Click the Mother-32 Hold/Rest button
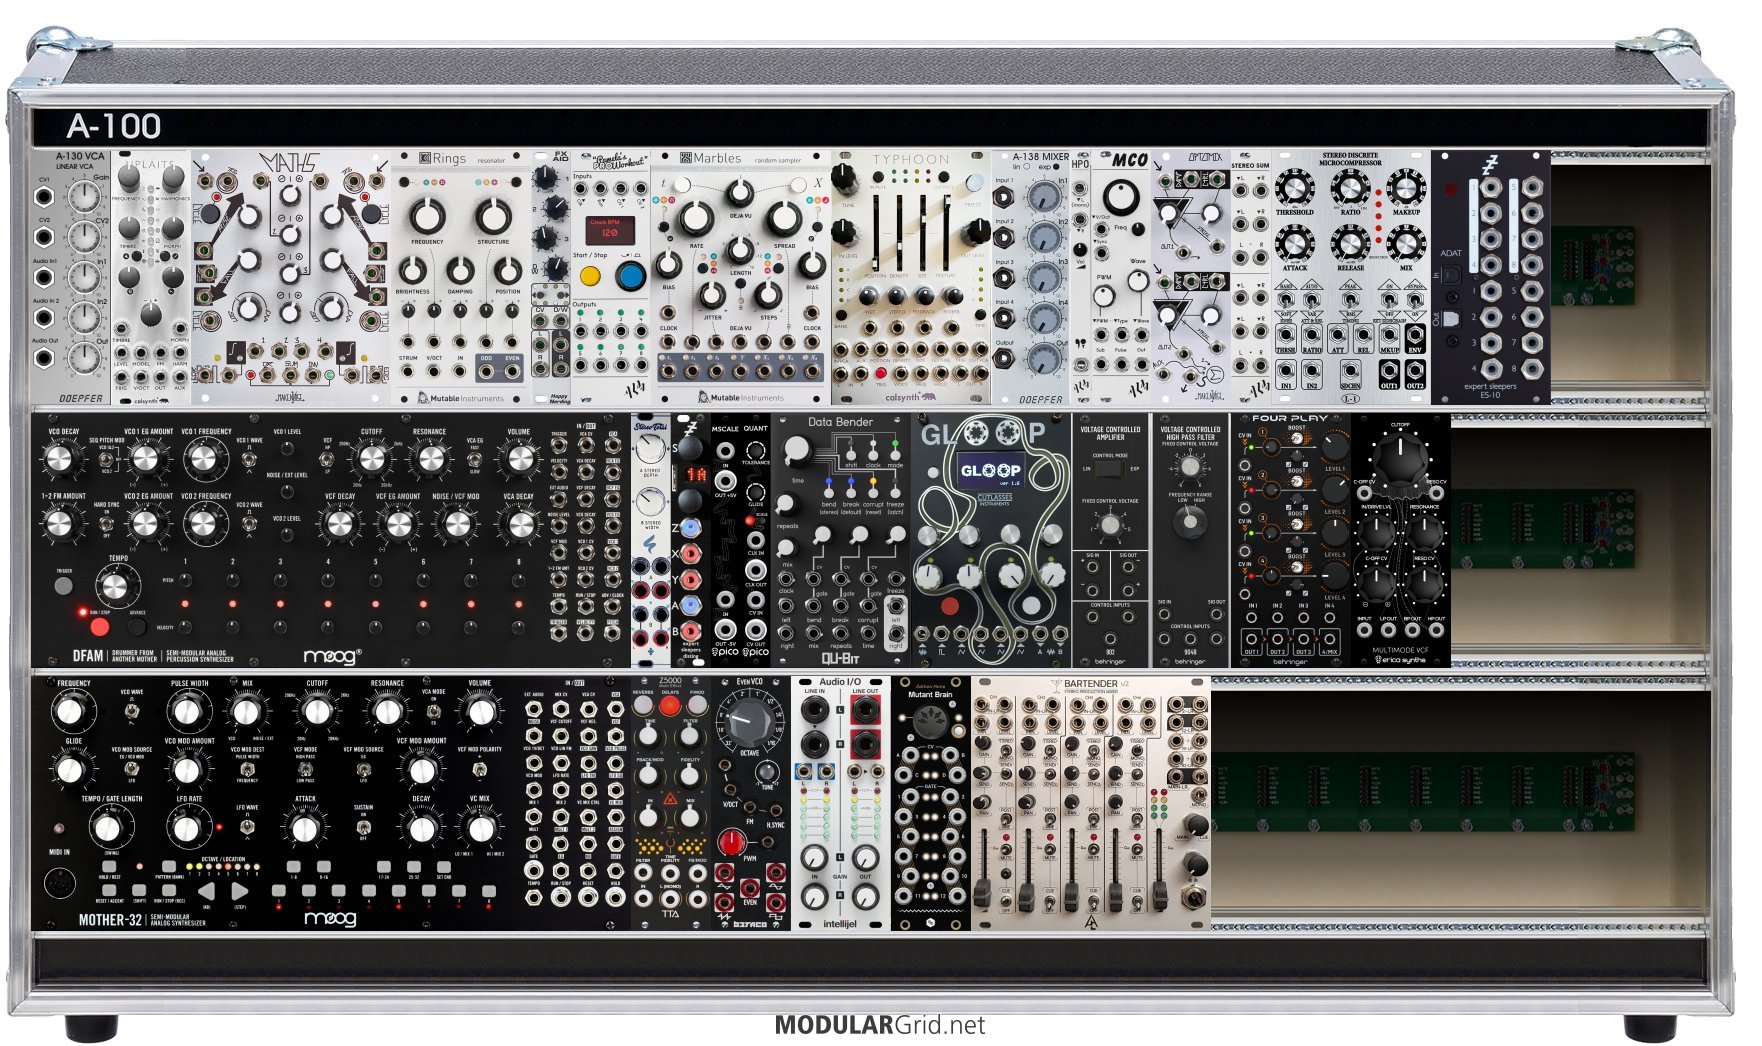1762x1046 pixels. [110, 867]
